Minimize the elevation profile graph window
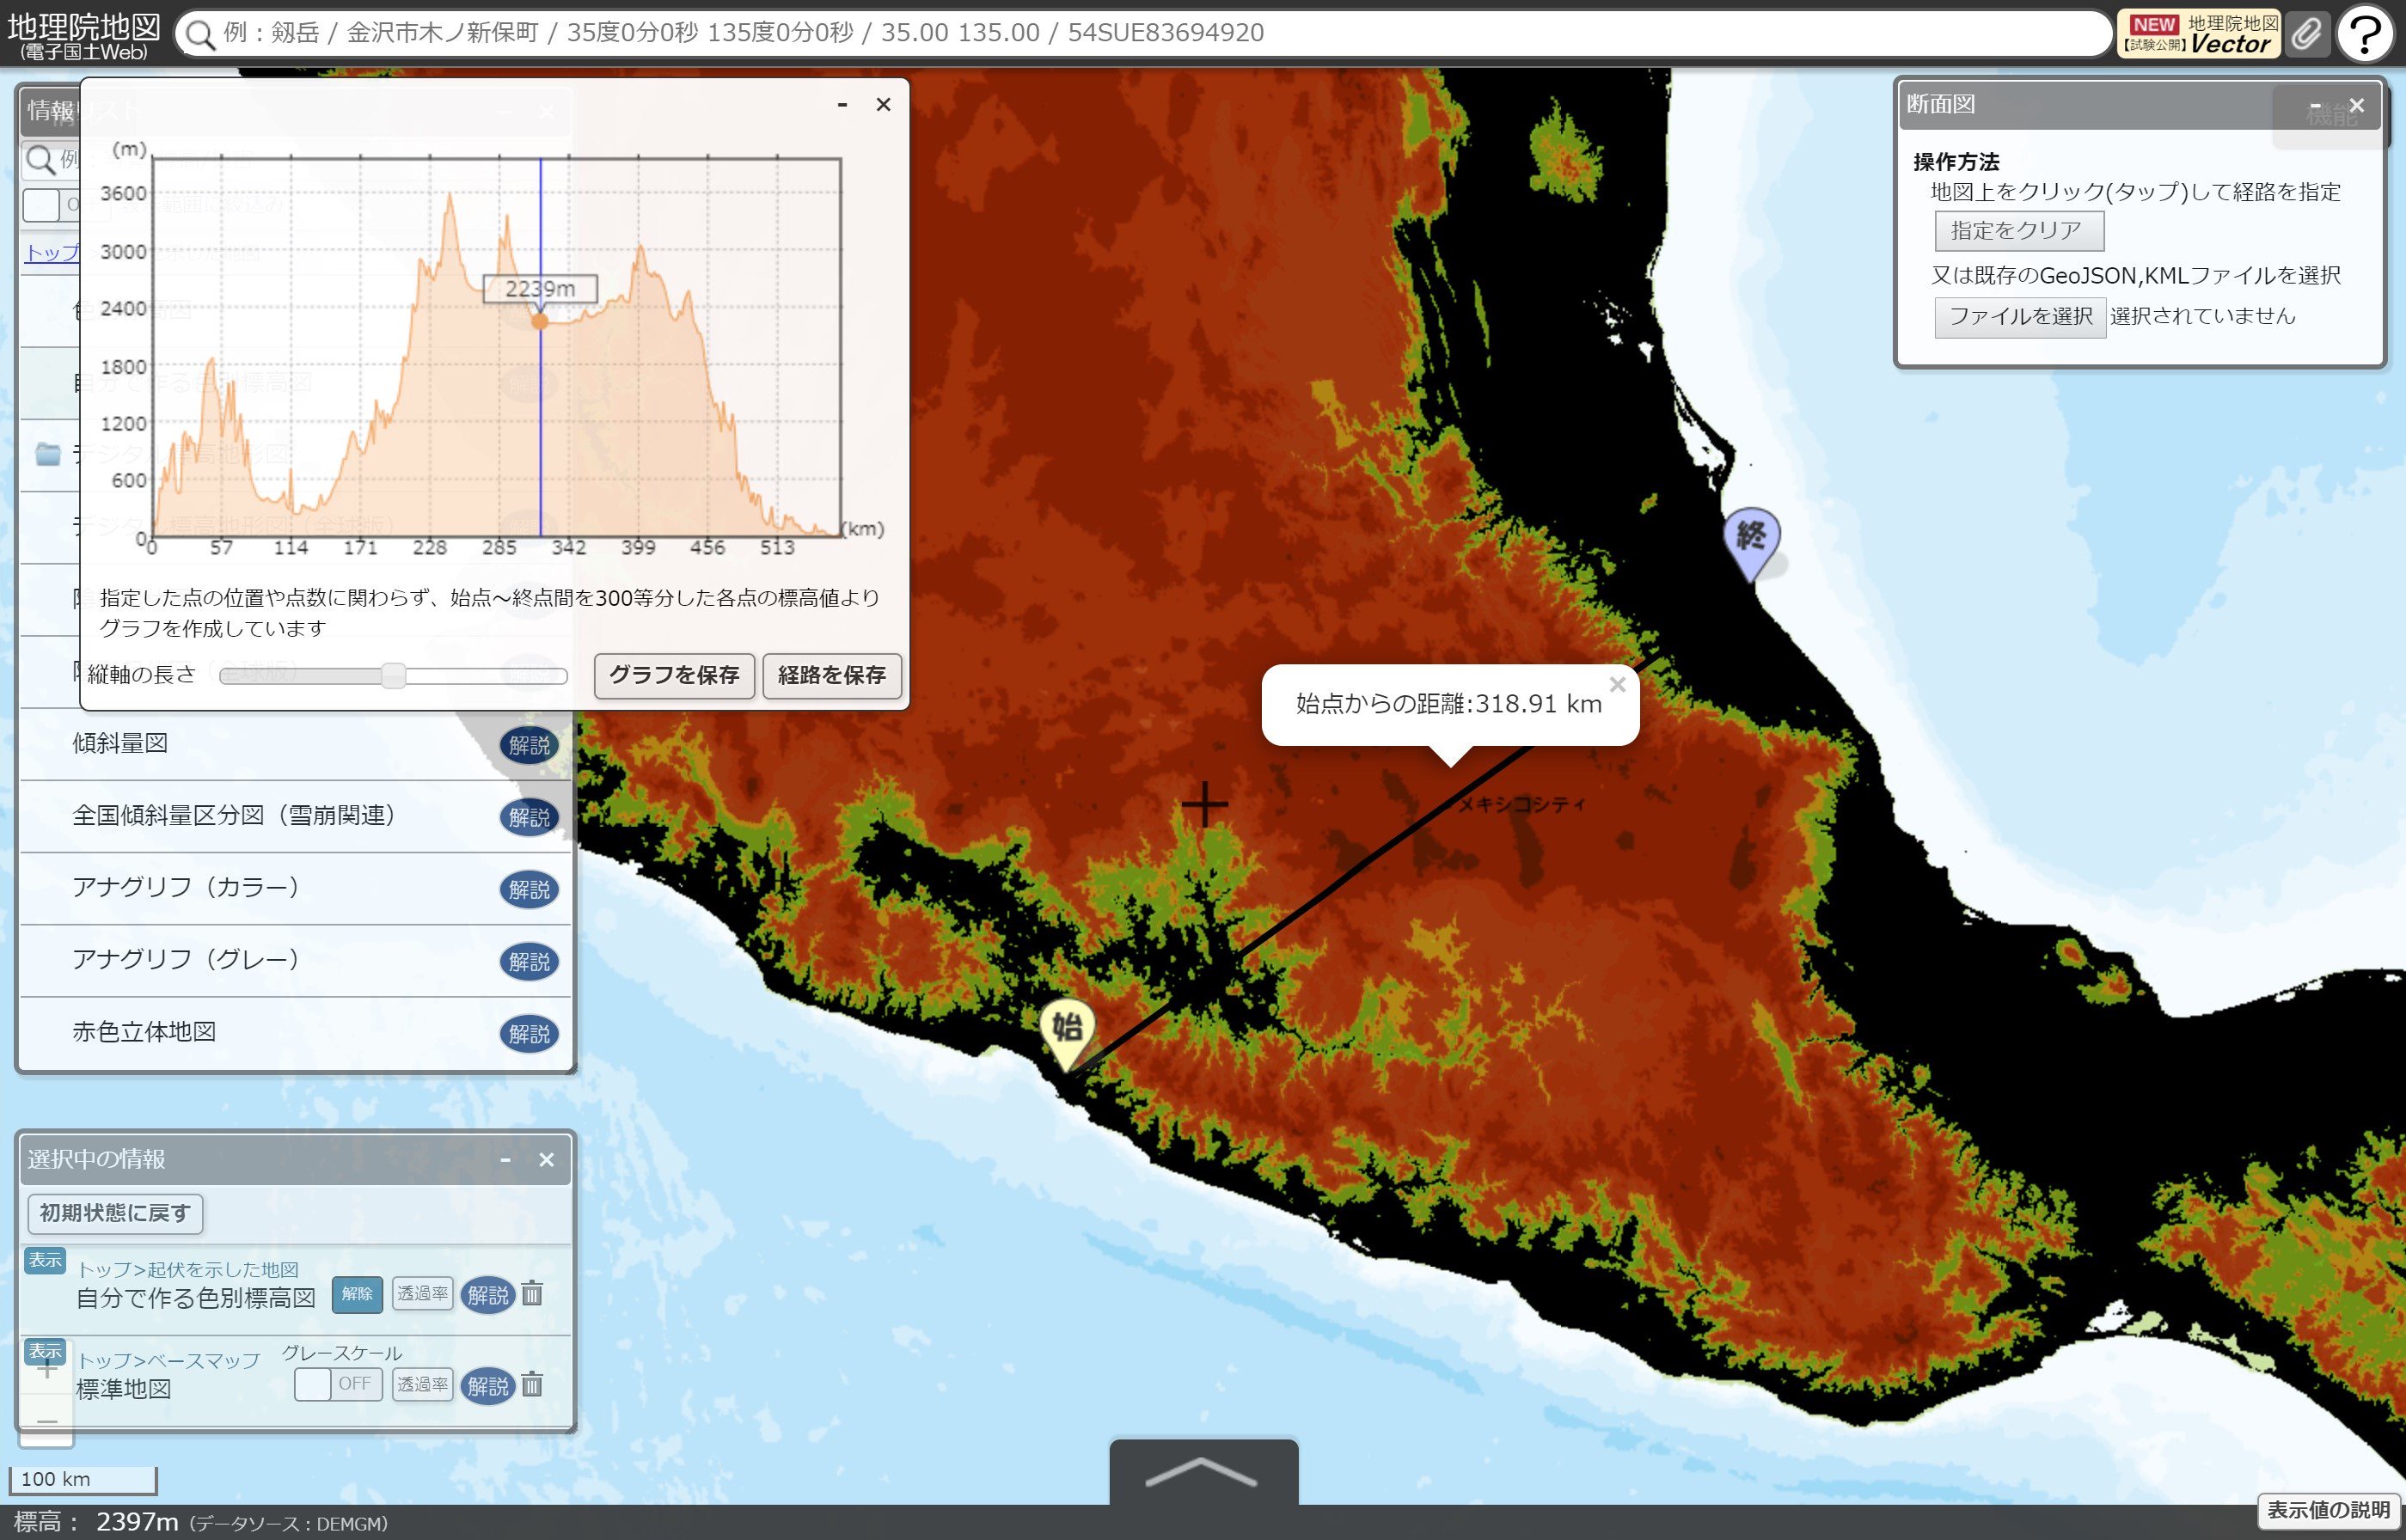This screenshot has width=2406, height=1540. point(843,104)
